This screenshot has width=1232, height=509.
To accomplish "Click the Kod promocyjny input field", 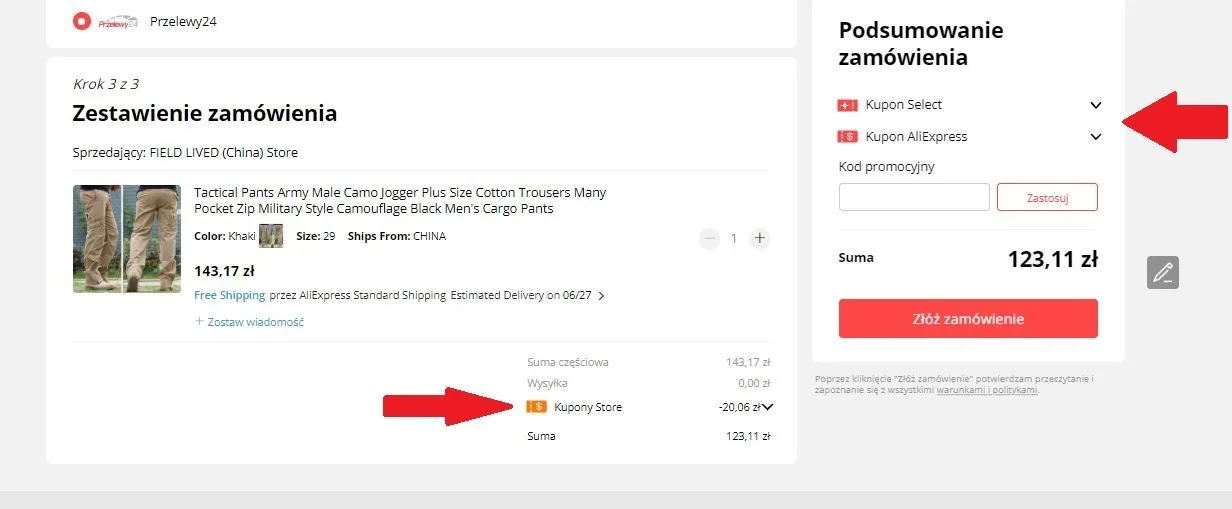I will tap(914, 197).
